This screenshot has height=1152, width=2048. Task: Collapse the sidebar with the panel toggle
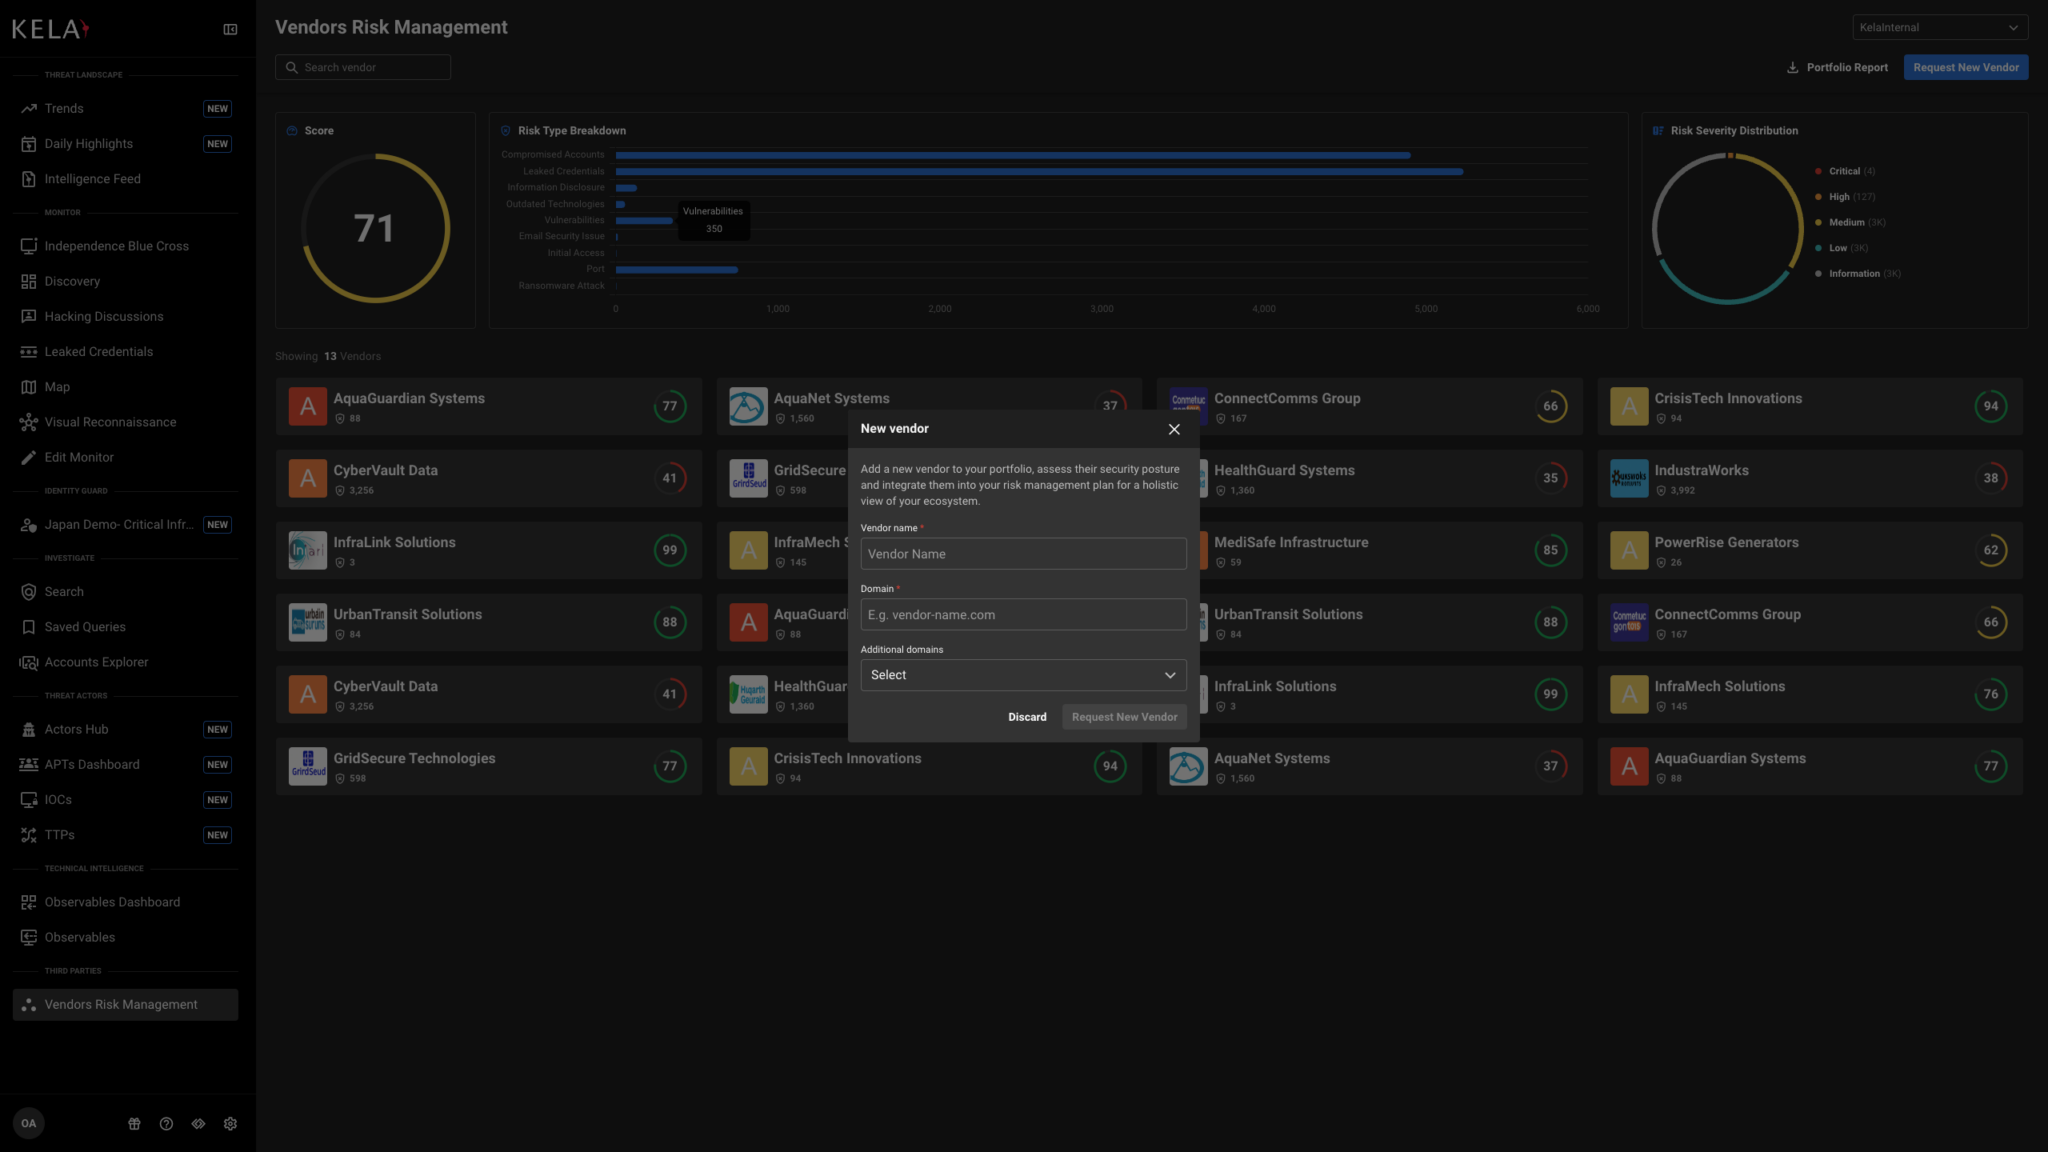(x=229, y=29)
